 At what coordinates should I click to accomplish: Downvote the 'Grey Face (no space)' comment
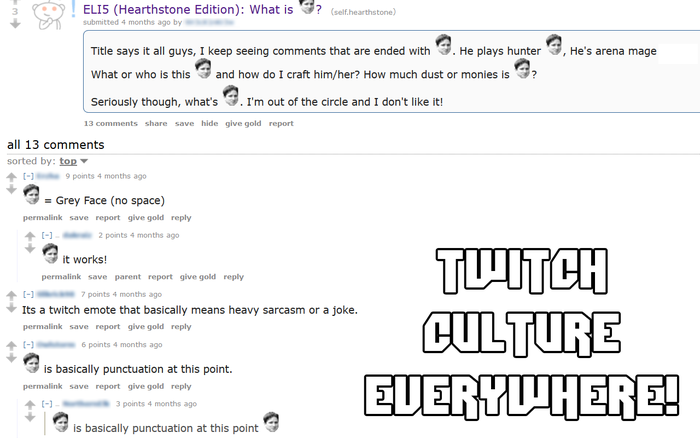pyautogui.click(x=12, y=190)
